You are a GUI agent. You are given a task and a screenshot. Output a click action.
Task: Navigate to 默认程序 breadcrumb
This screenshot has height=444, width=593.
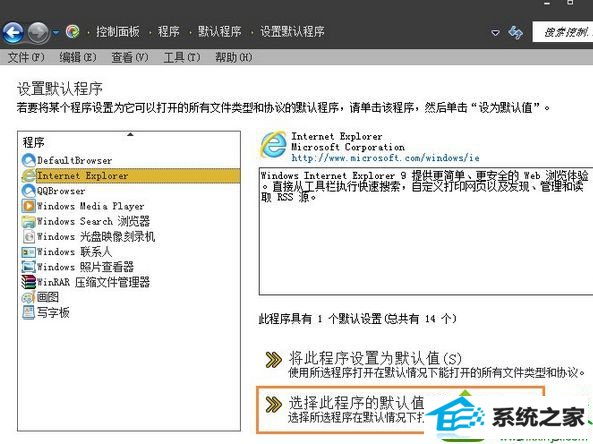220,31
